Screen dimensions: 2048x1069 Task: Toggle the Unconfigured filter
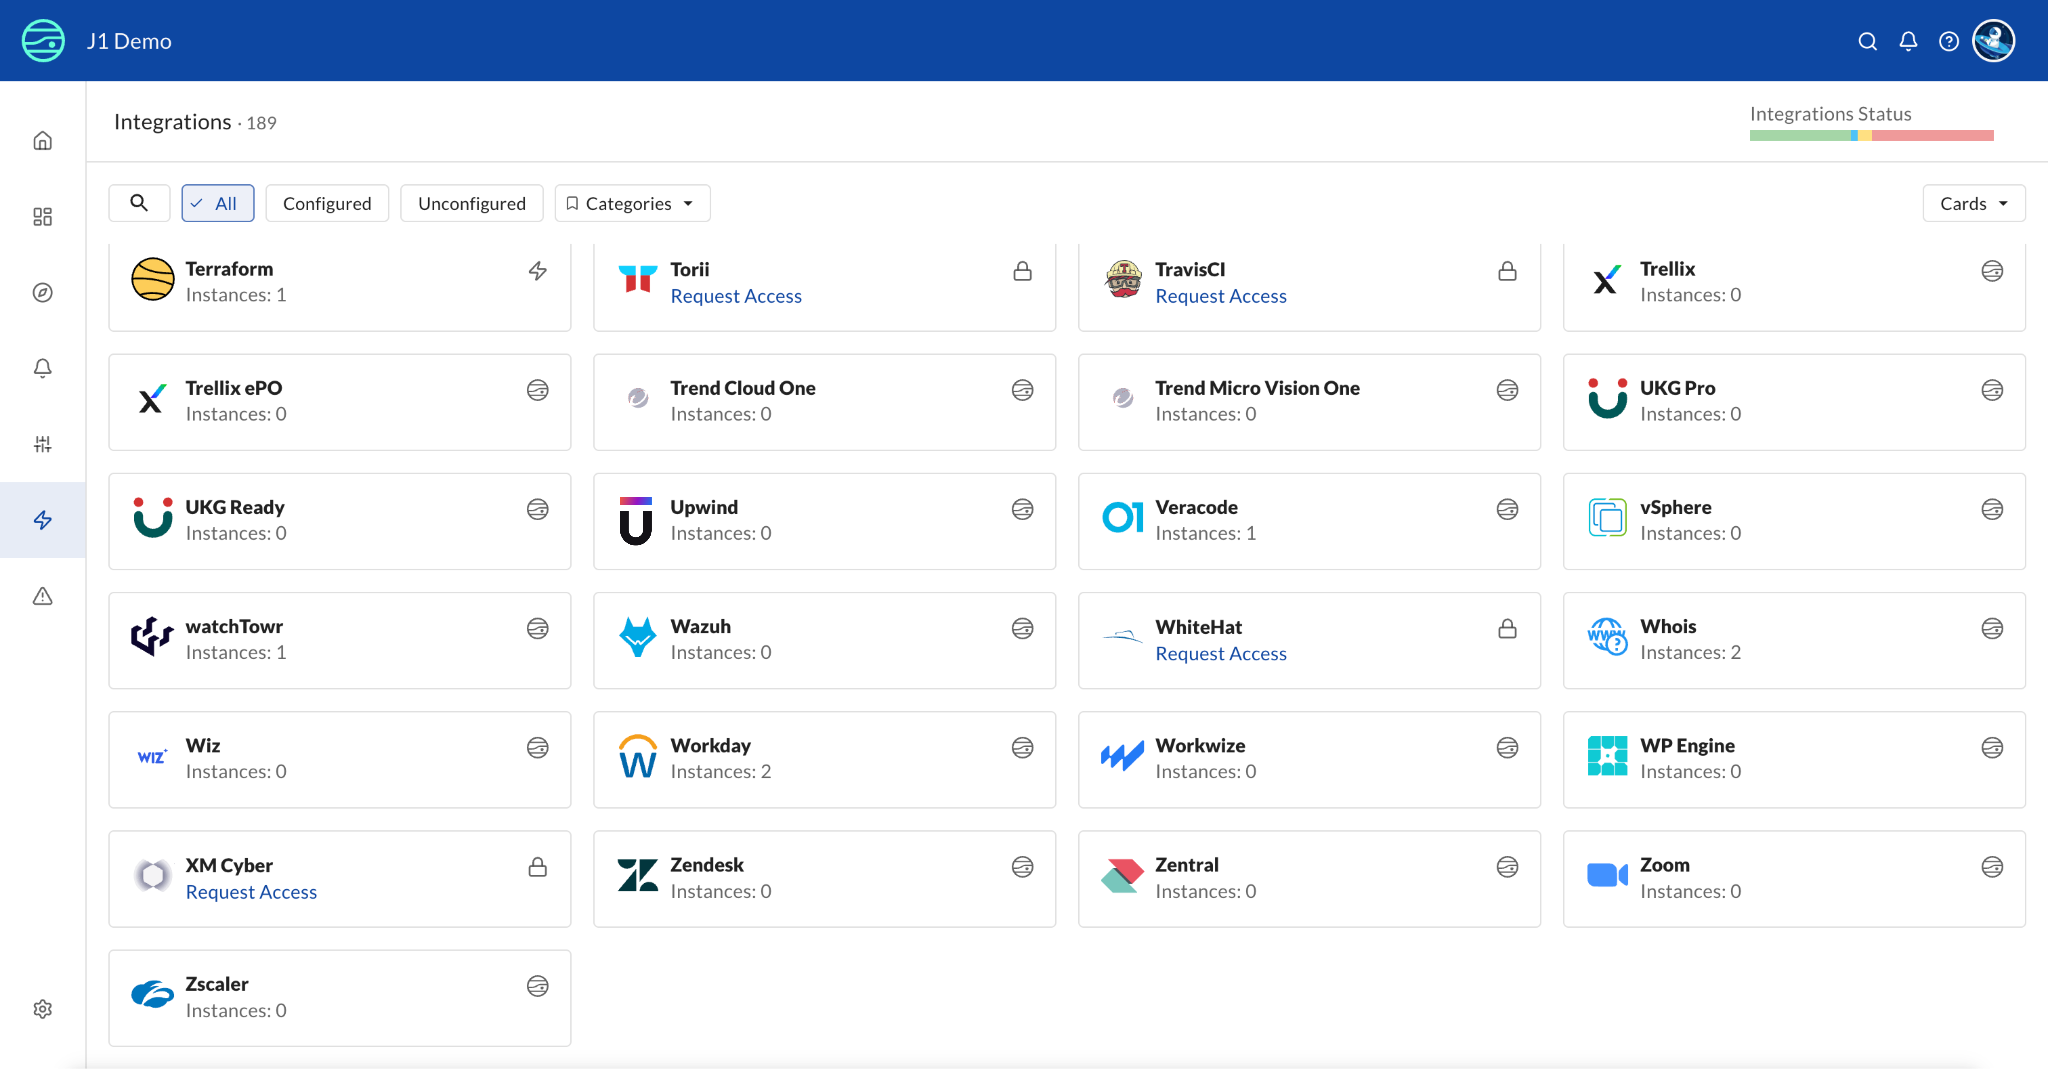coord(472,203)
